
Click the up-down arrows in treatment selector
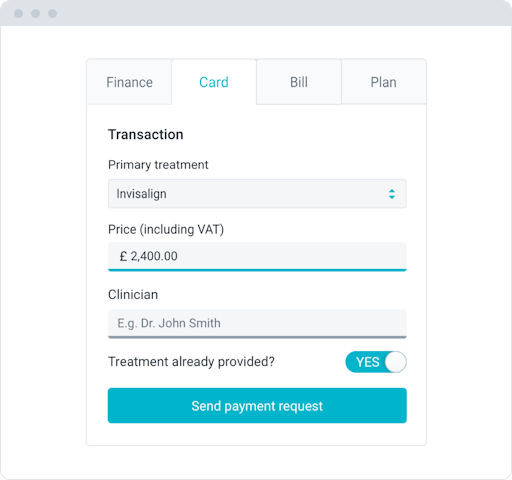(392, 194)
